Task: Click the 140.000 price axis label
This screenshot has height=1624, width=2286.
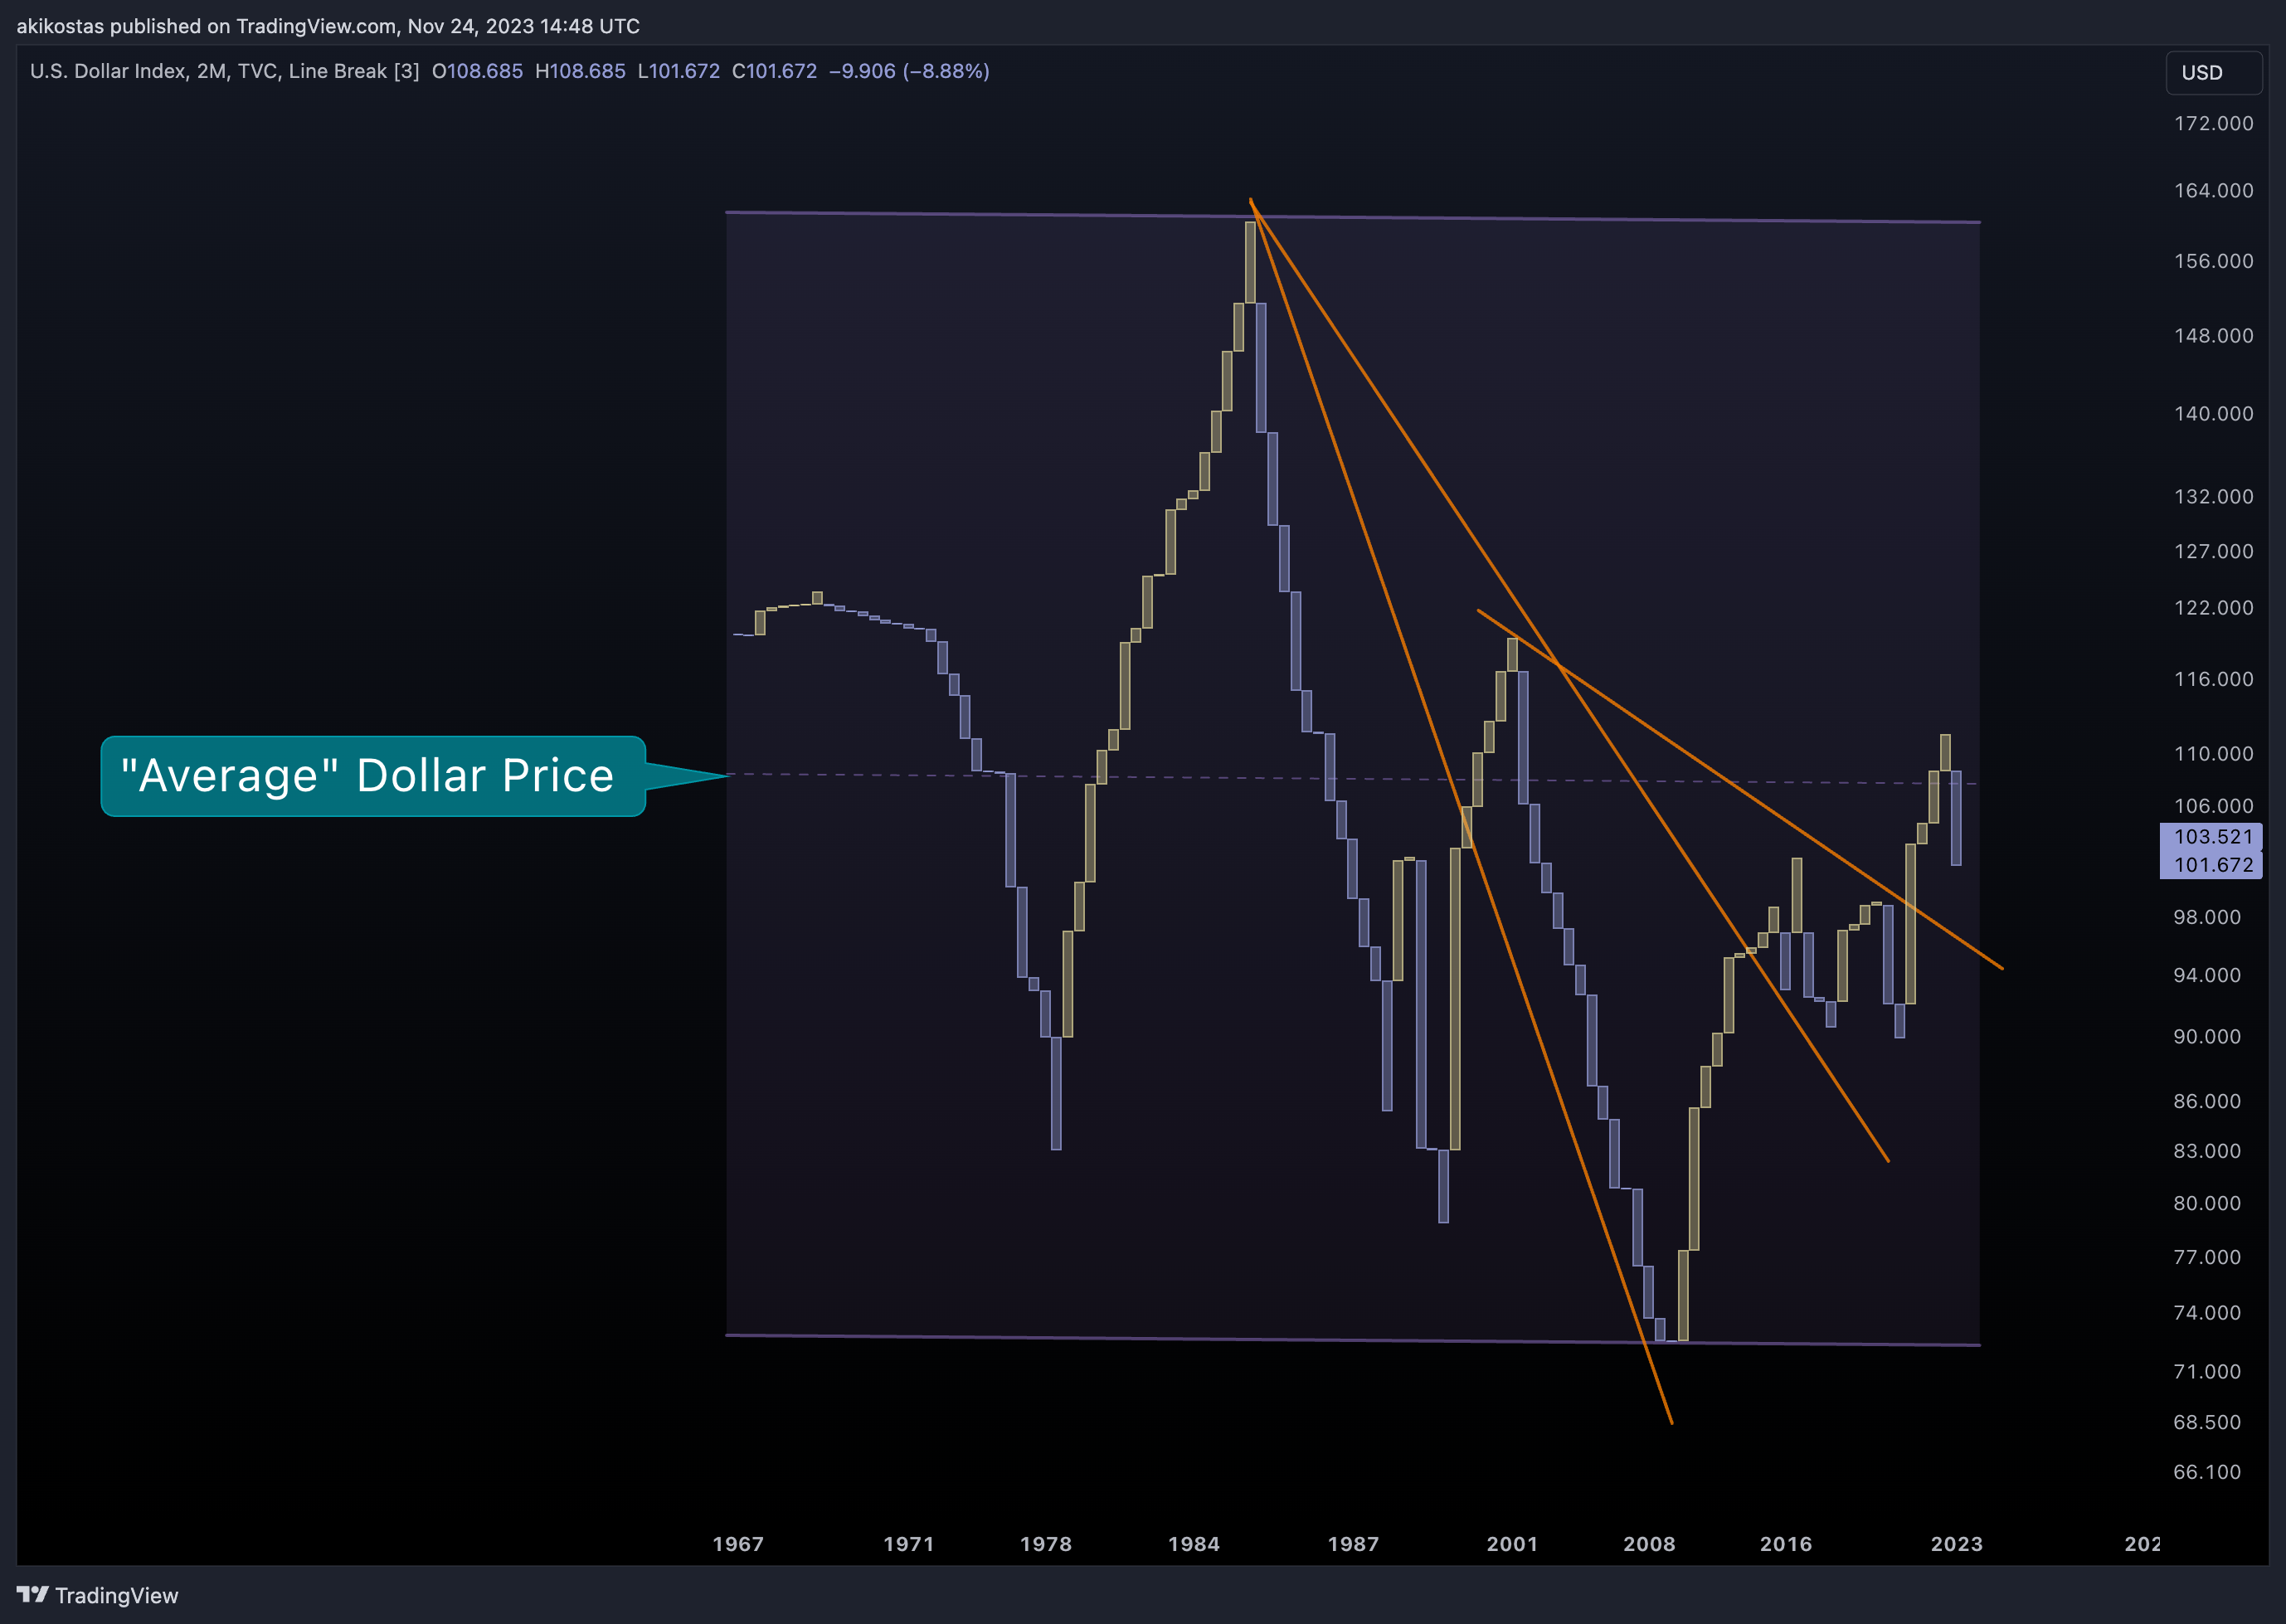Action: (x=2214, y=414)
